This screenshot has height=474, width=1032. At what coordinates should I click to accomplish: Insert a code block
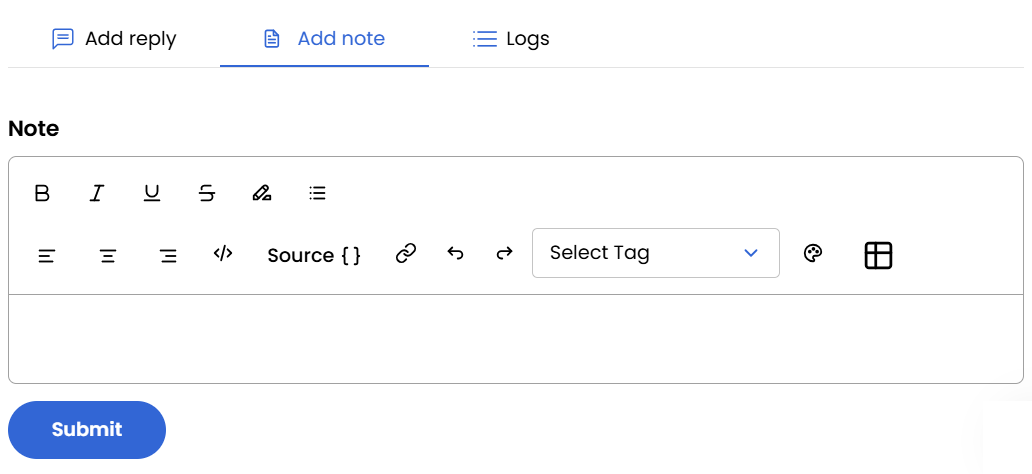pyautogui.click(x=223, y=254)
